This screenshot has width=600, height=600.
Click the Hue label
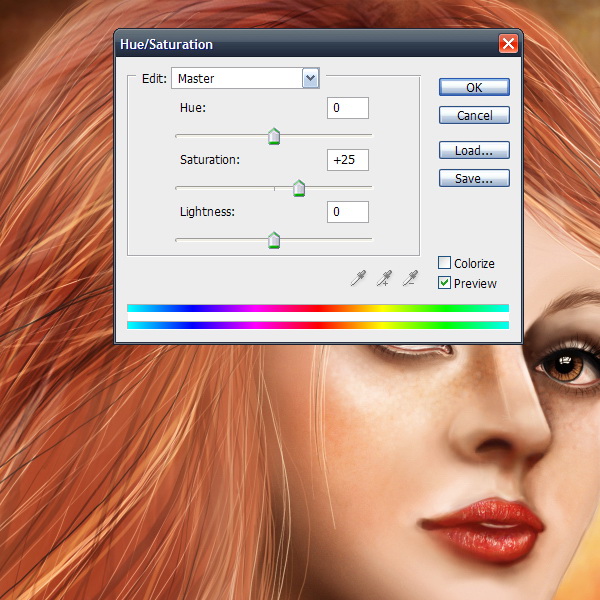(193, 108)
